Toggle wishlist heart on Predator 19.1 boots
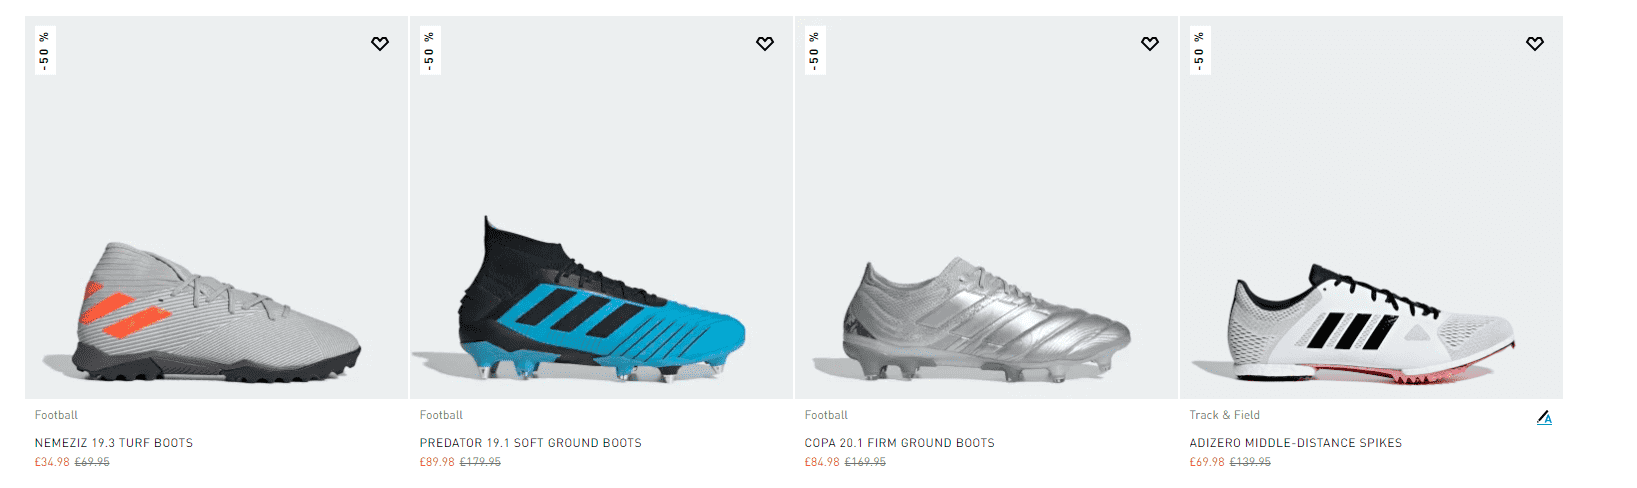The height and width of the screenshot is (488, 1637). (765, 44)
